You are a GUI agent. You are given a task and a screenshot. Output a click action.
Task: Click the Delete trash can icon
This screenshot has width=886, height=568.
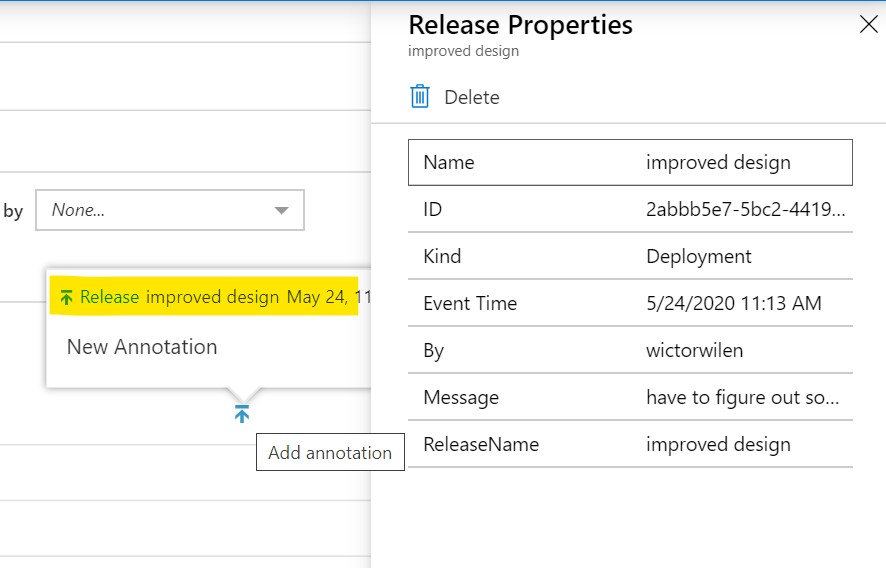[419, 97]
